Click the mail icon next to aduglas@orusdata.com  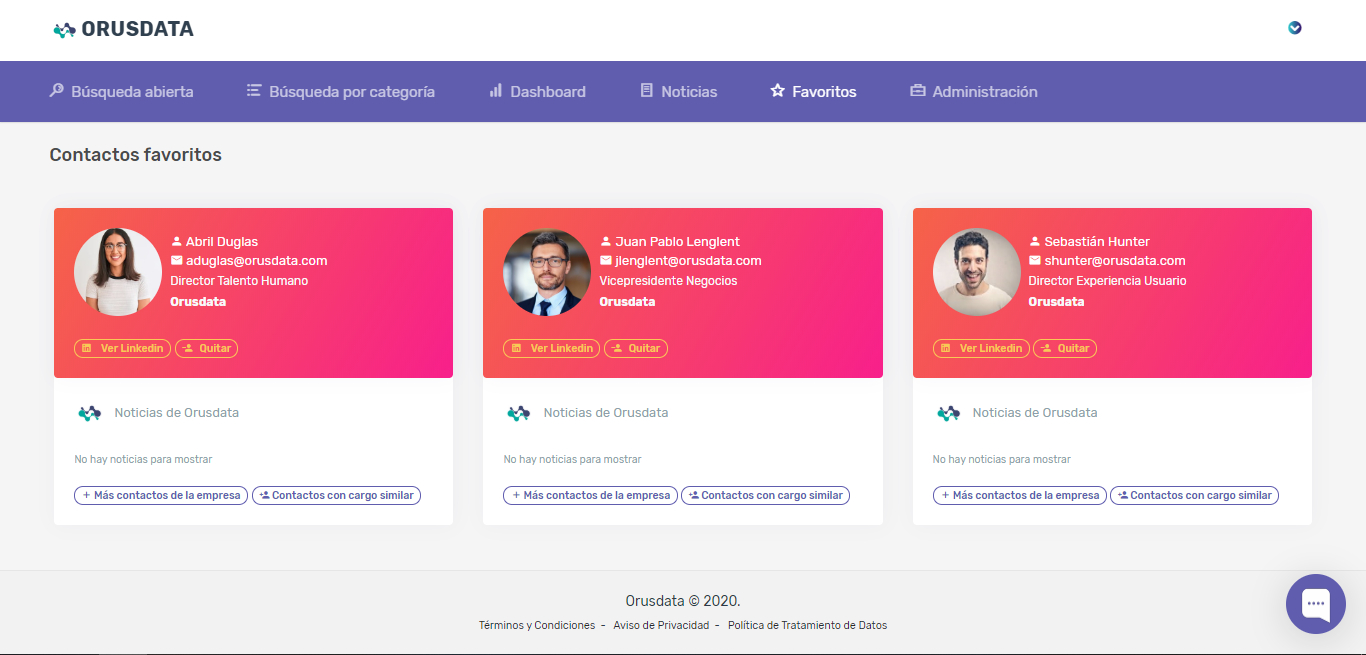pyautogui.click(x=177, y=260)
